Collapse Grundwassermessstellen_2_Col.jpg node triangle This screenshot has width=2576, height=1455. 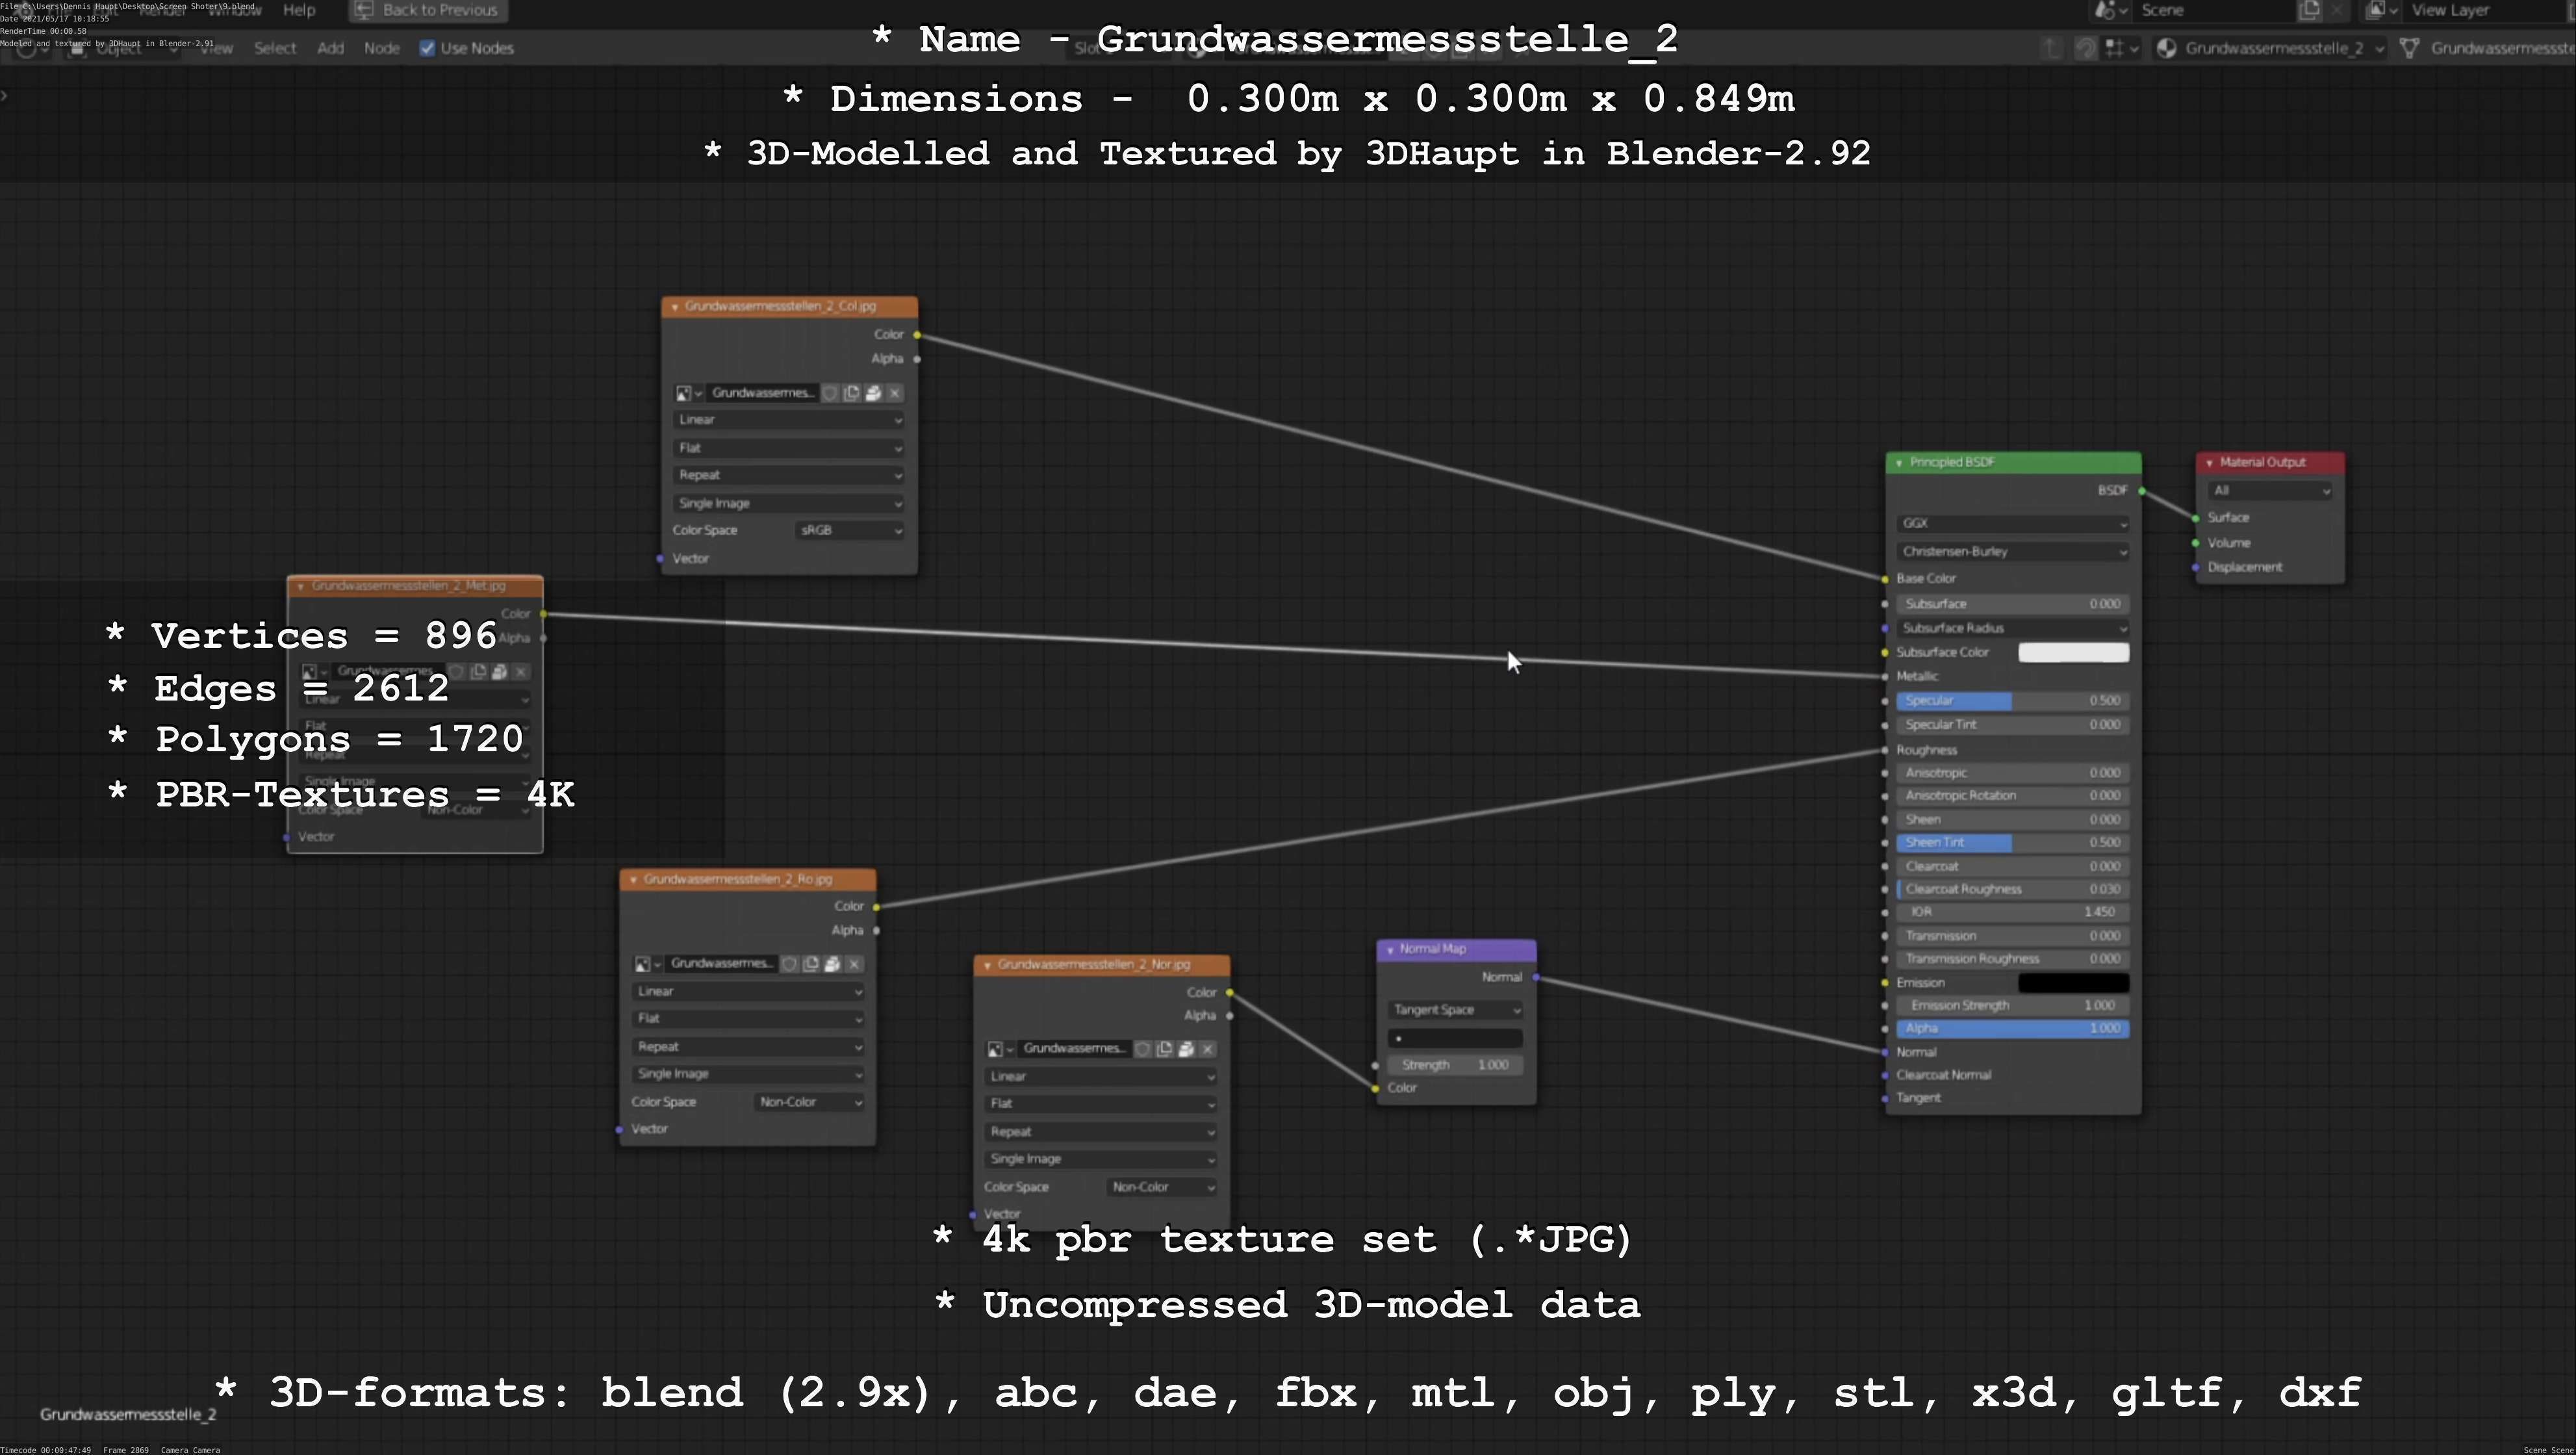675,307
